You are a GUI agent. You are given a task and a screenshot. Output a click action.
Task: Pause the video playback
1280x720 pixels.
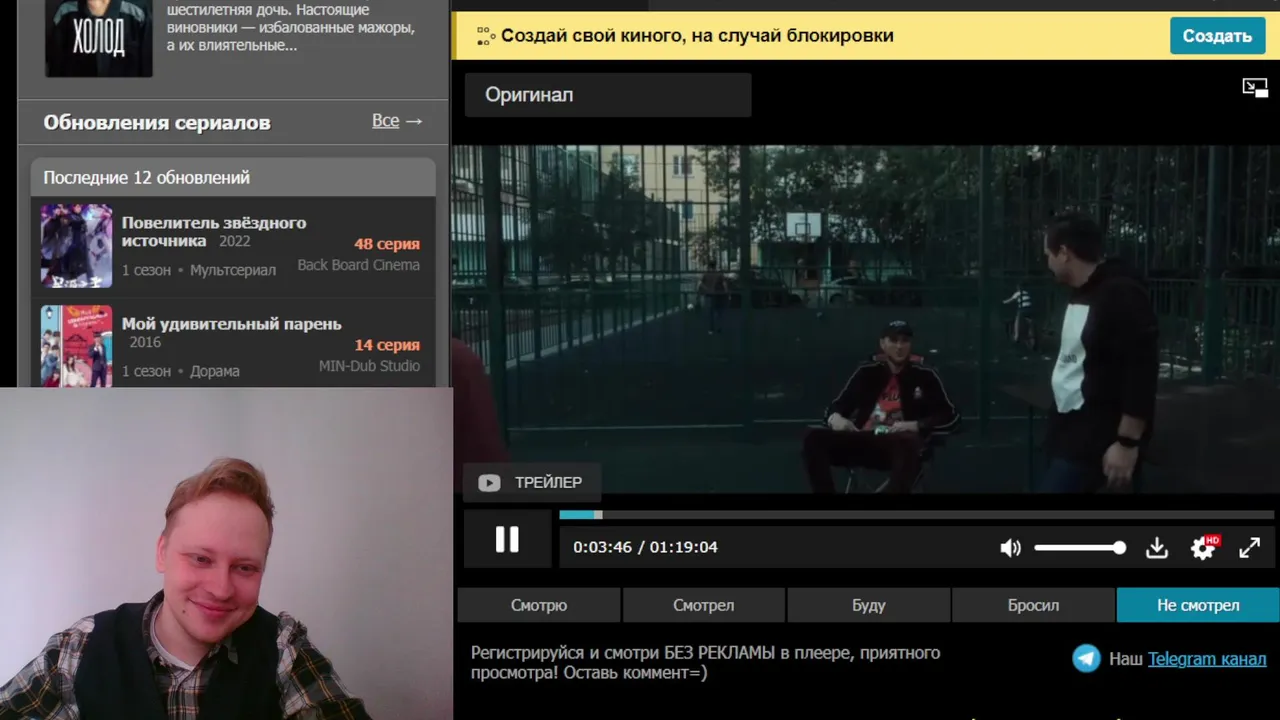click(507, 540)
